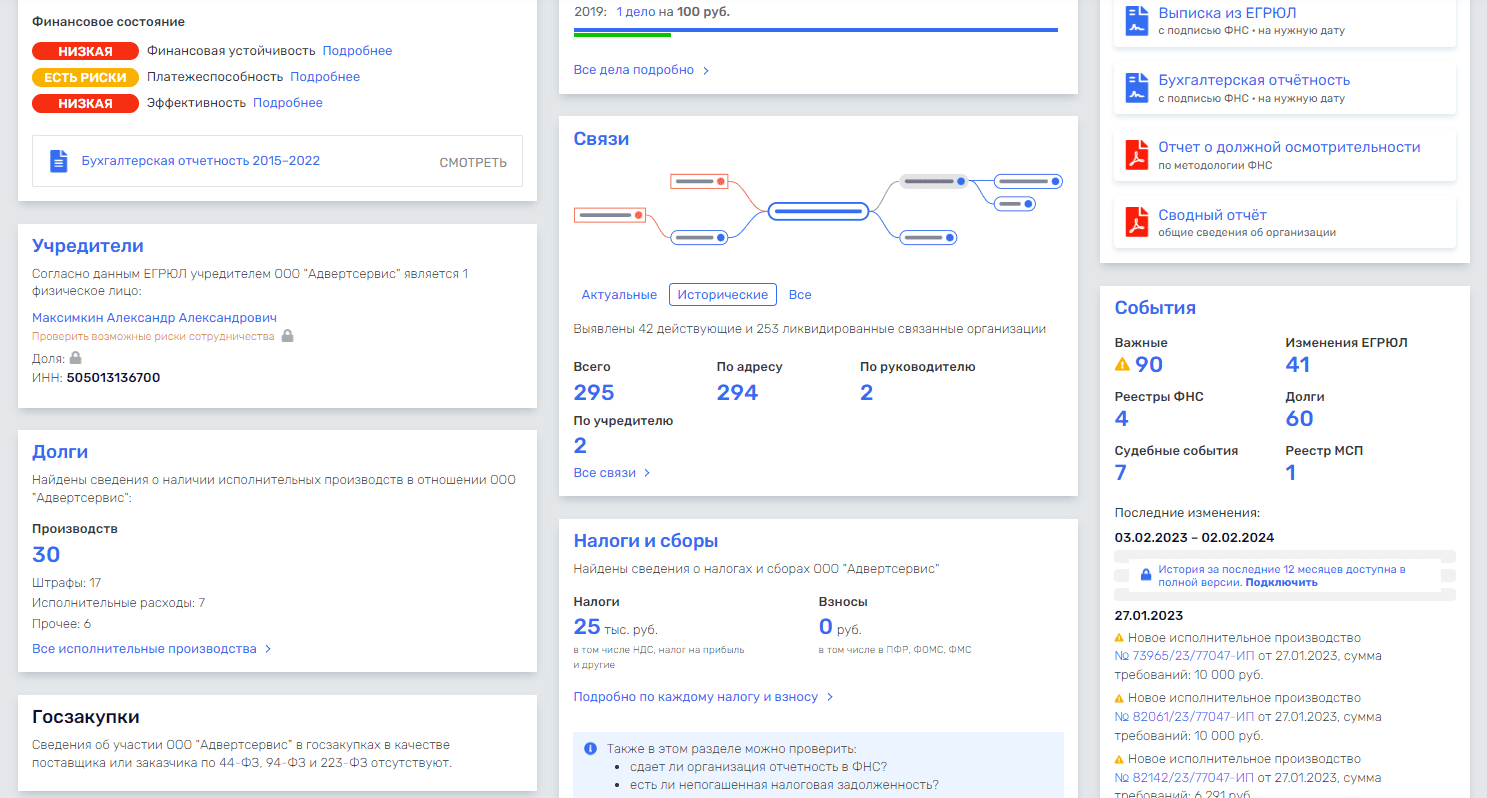Click the Долги events count 60

(1299, 419)
